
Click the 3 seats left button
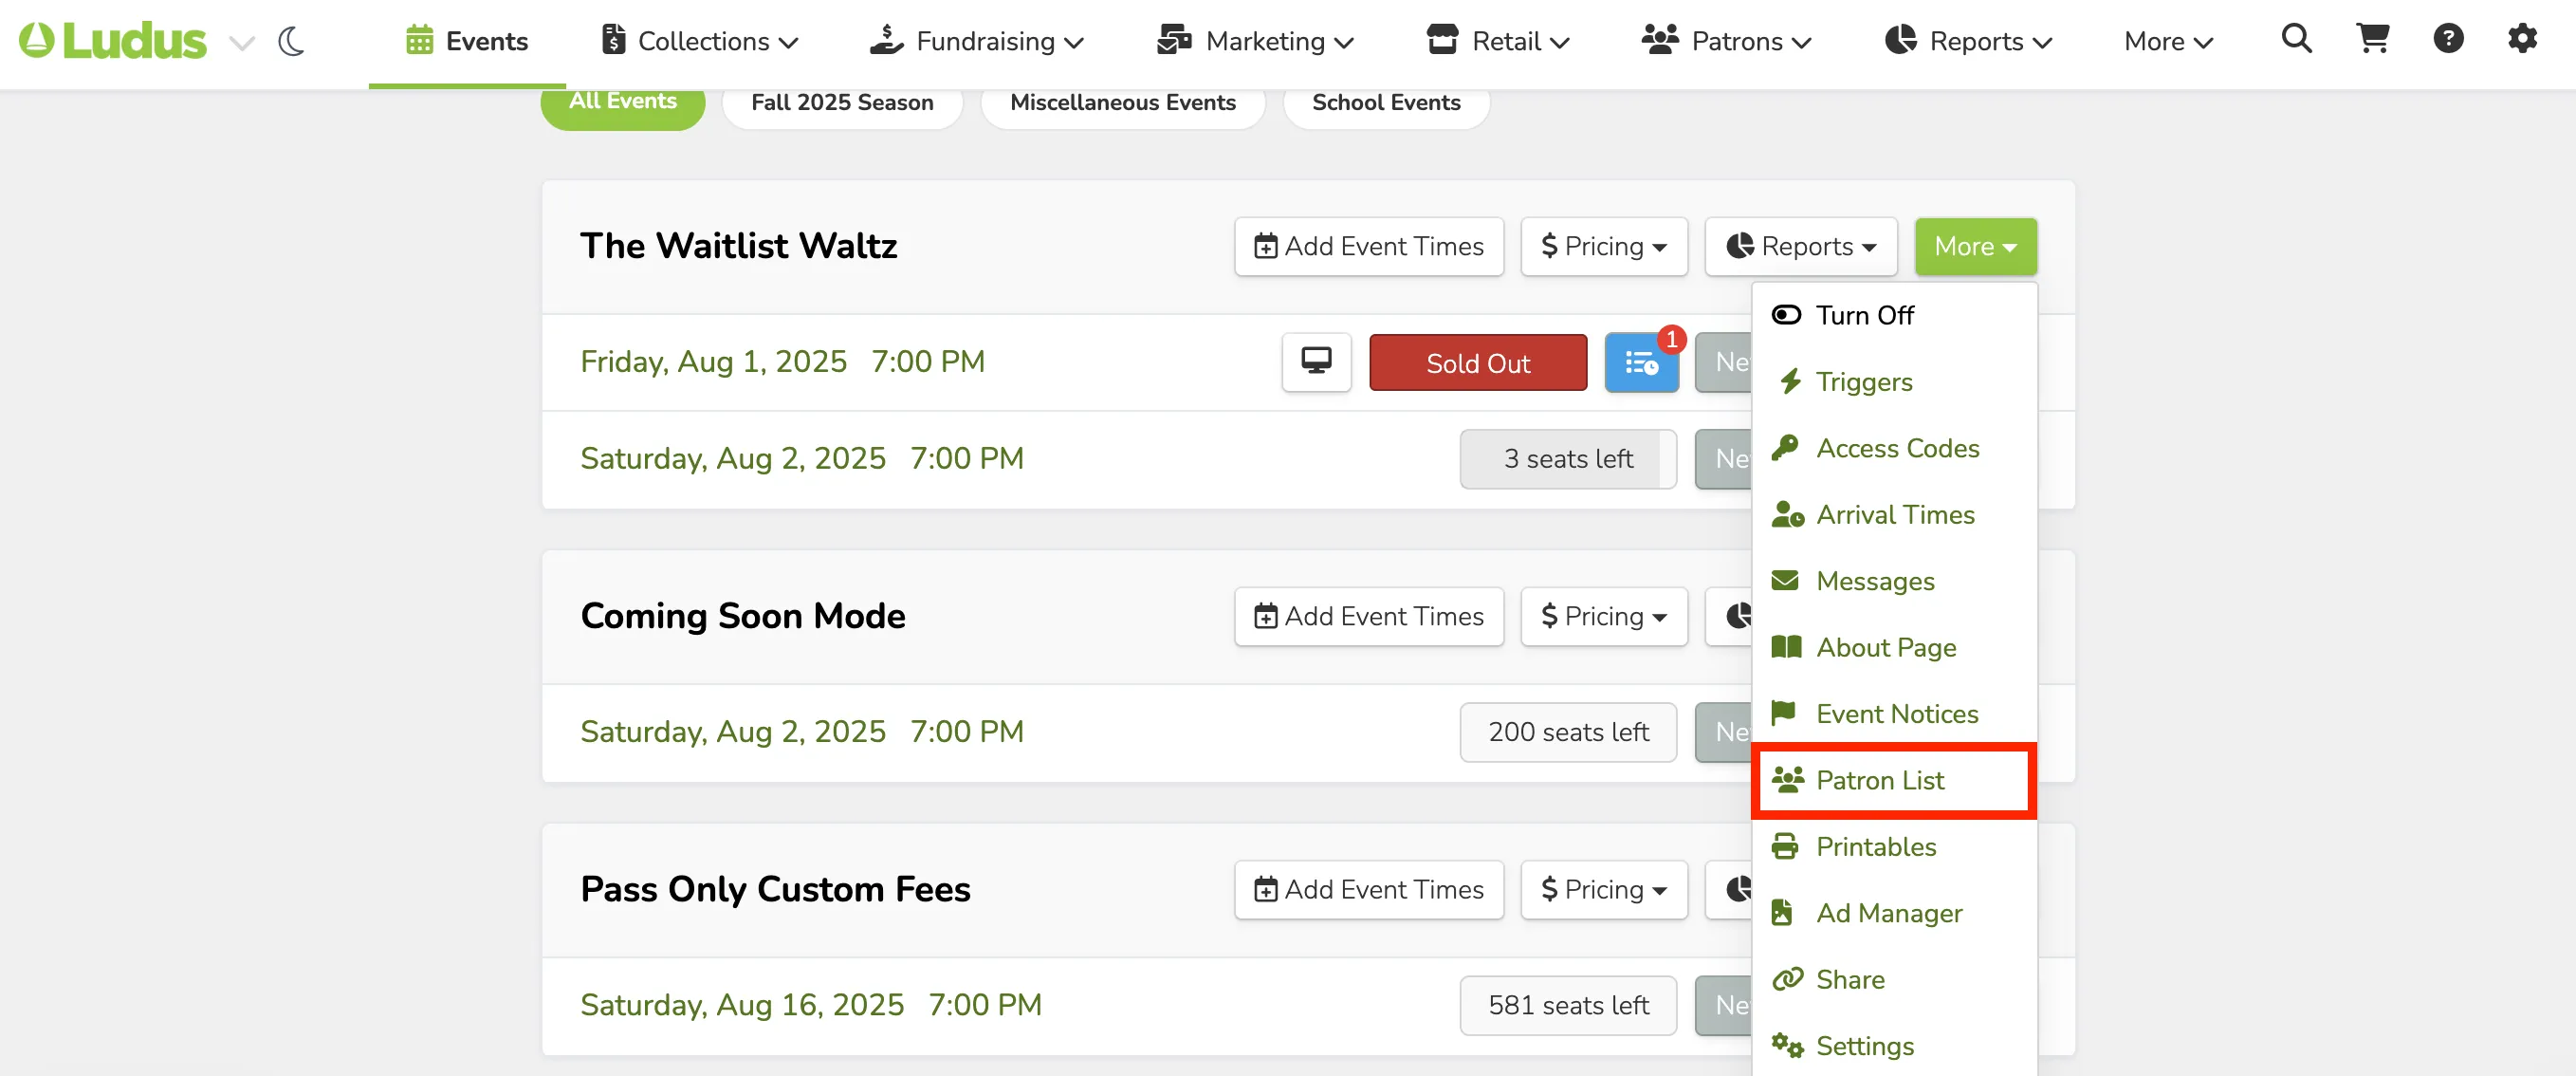(x=1568, y=459)
